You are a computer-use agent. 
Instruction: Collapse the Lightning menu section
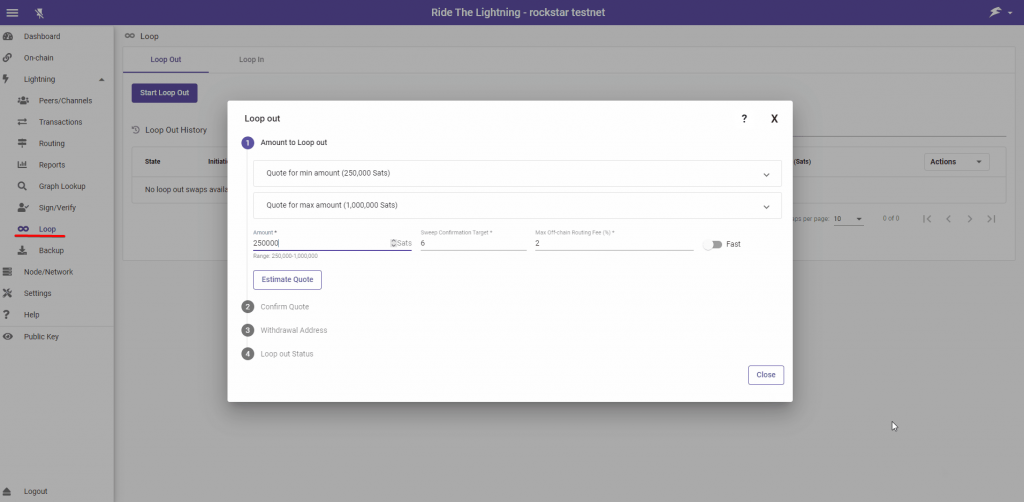point(101,80)
